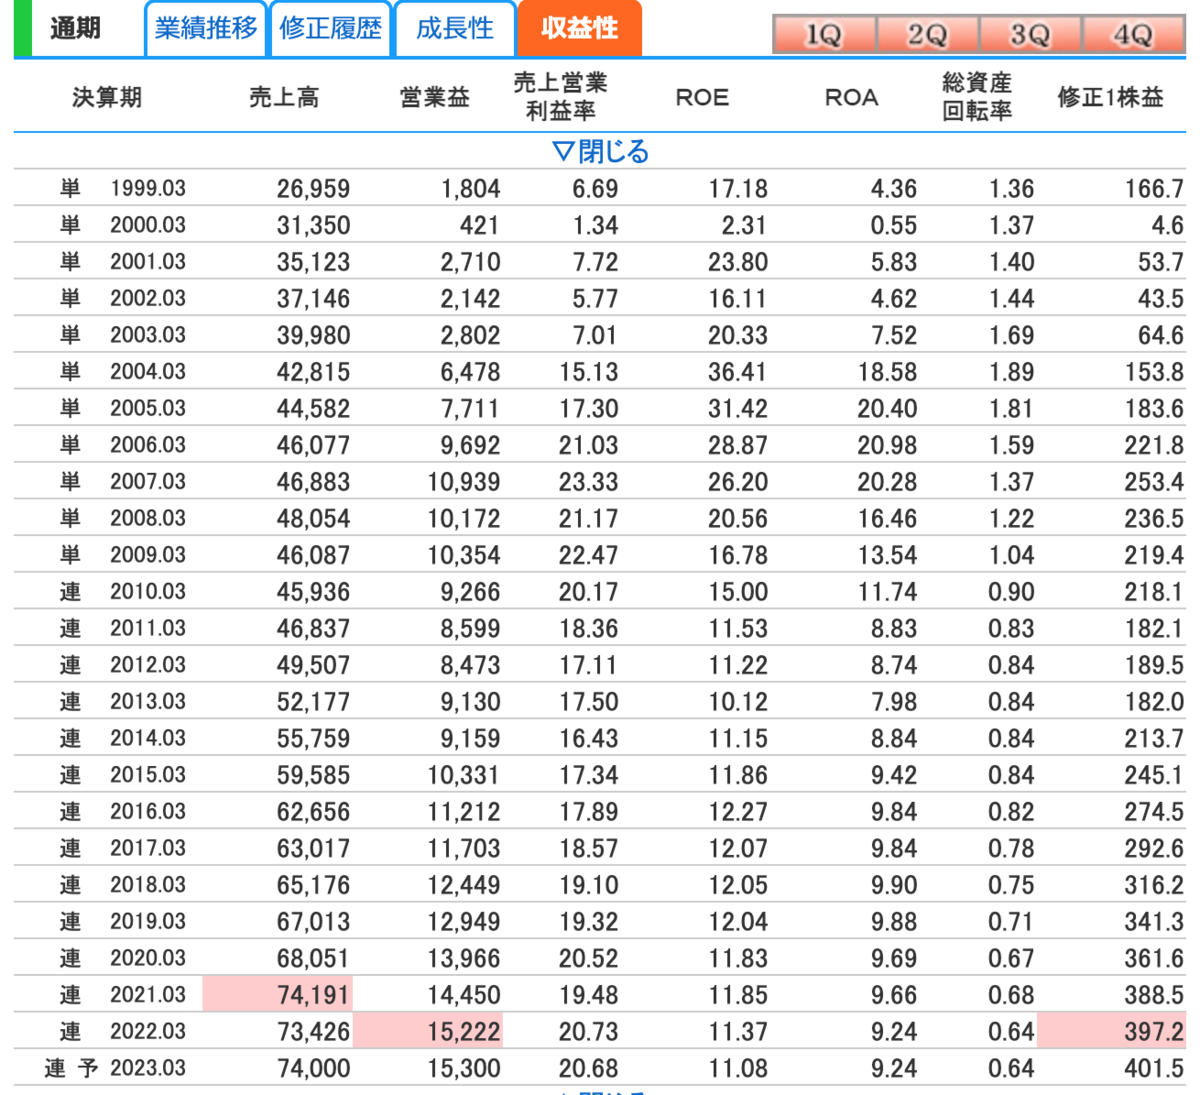Screen dimensions: 1200x1095
Task: Click turnover value 0.90
Action: pos(1011,592)
